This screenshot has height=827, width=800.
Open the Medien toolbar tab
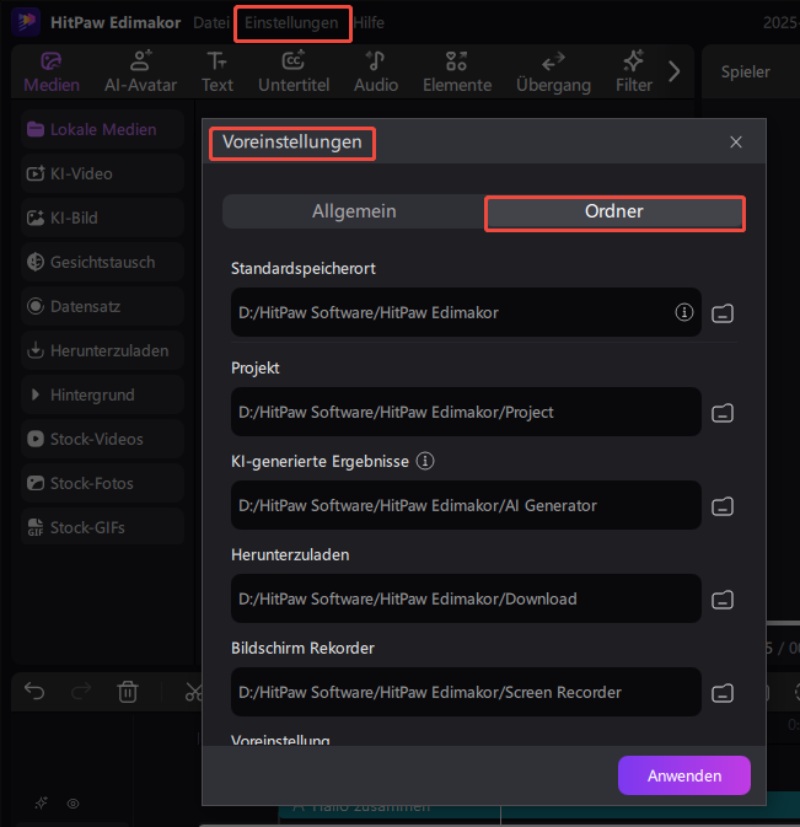[x=51, y=72]
